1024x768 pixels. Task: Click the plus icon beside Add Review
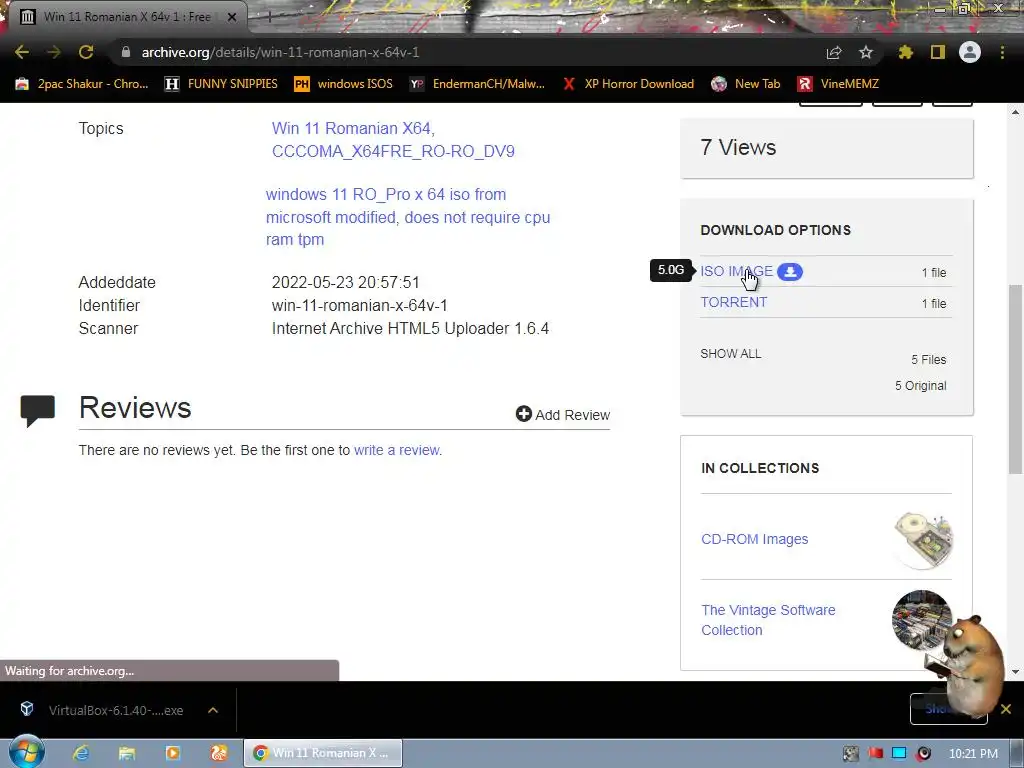coord(524,414)
